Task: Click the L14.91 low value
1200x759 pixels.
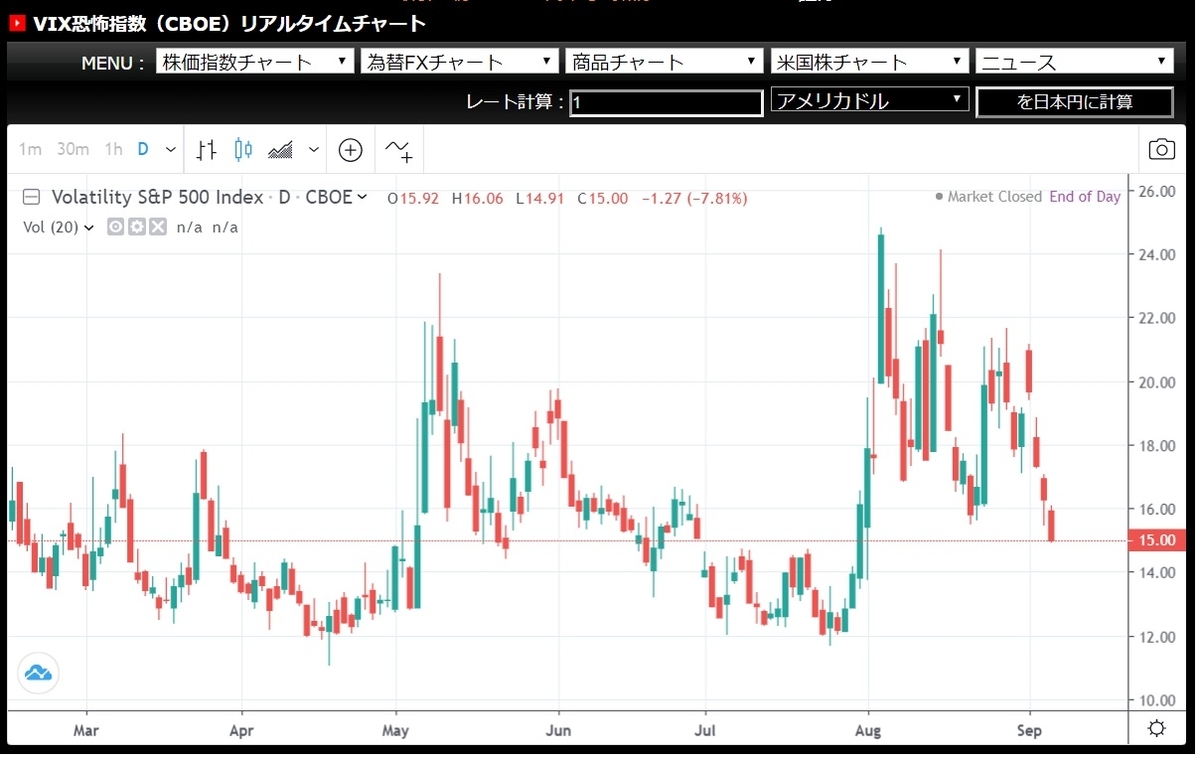Action: [x=540, y=198]
